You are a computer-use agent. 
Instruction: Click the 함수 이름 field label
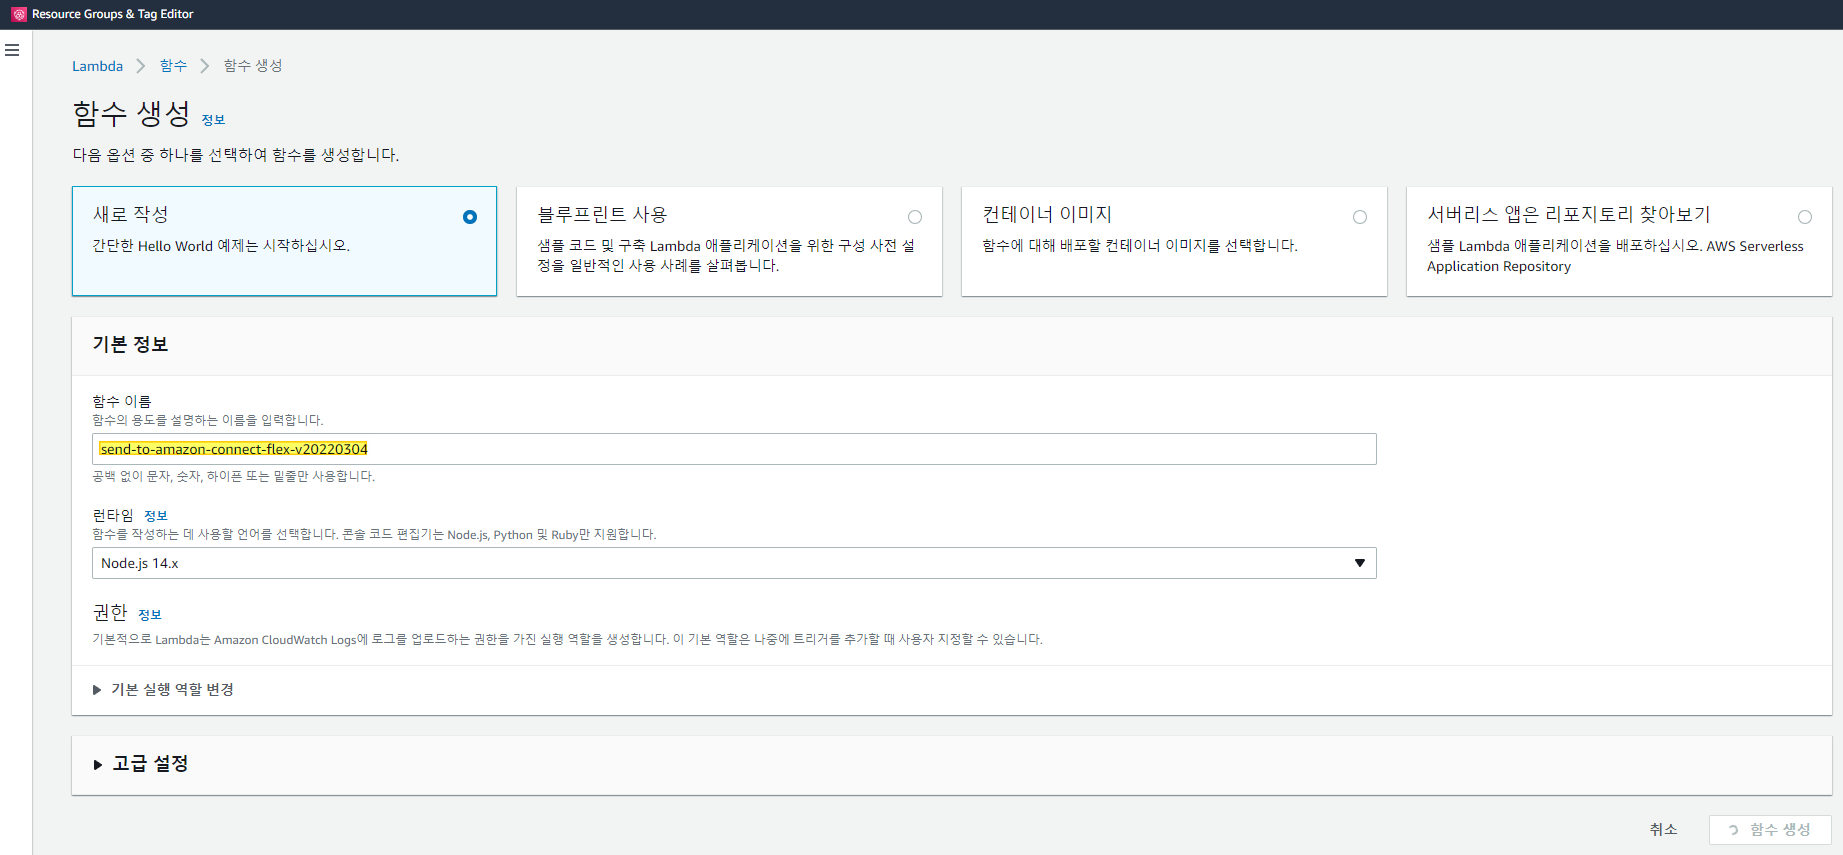pos(122,401)
